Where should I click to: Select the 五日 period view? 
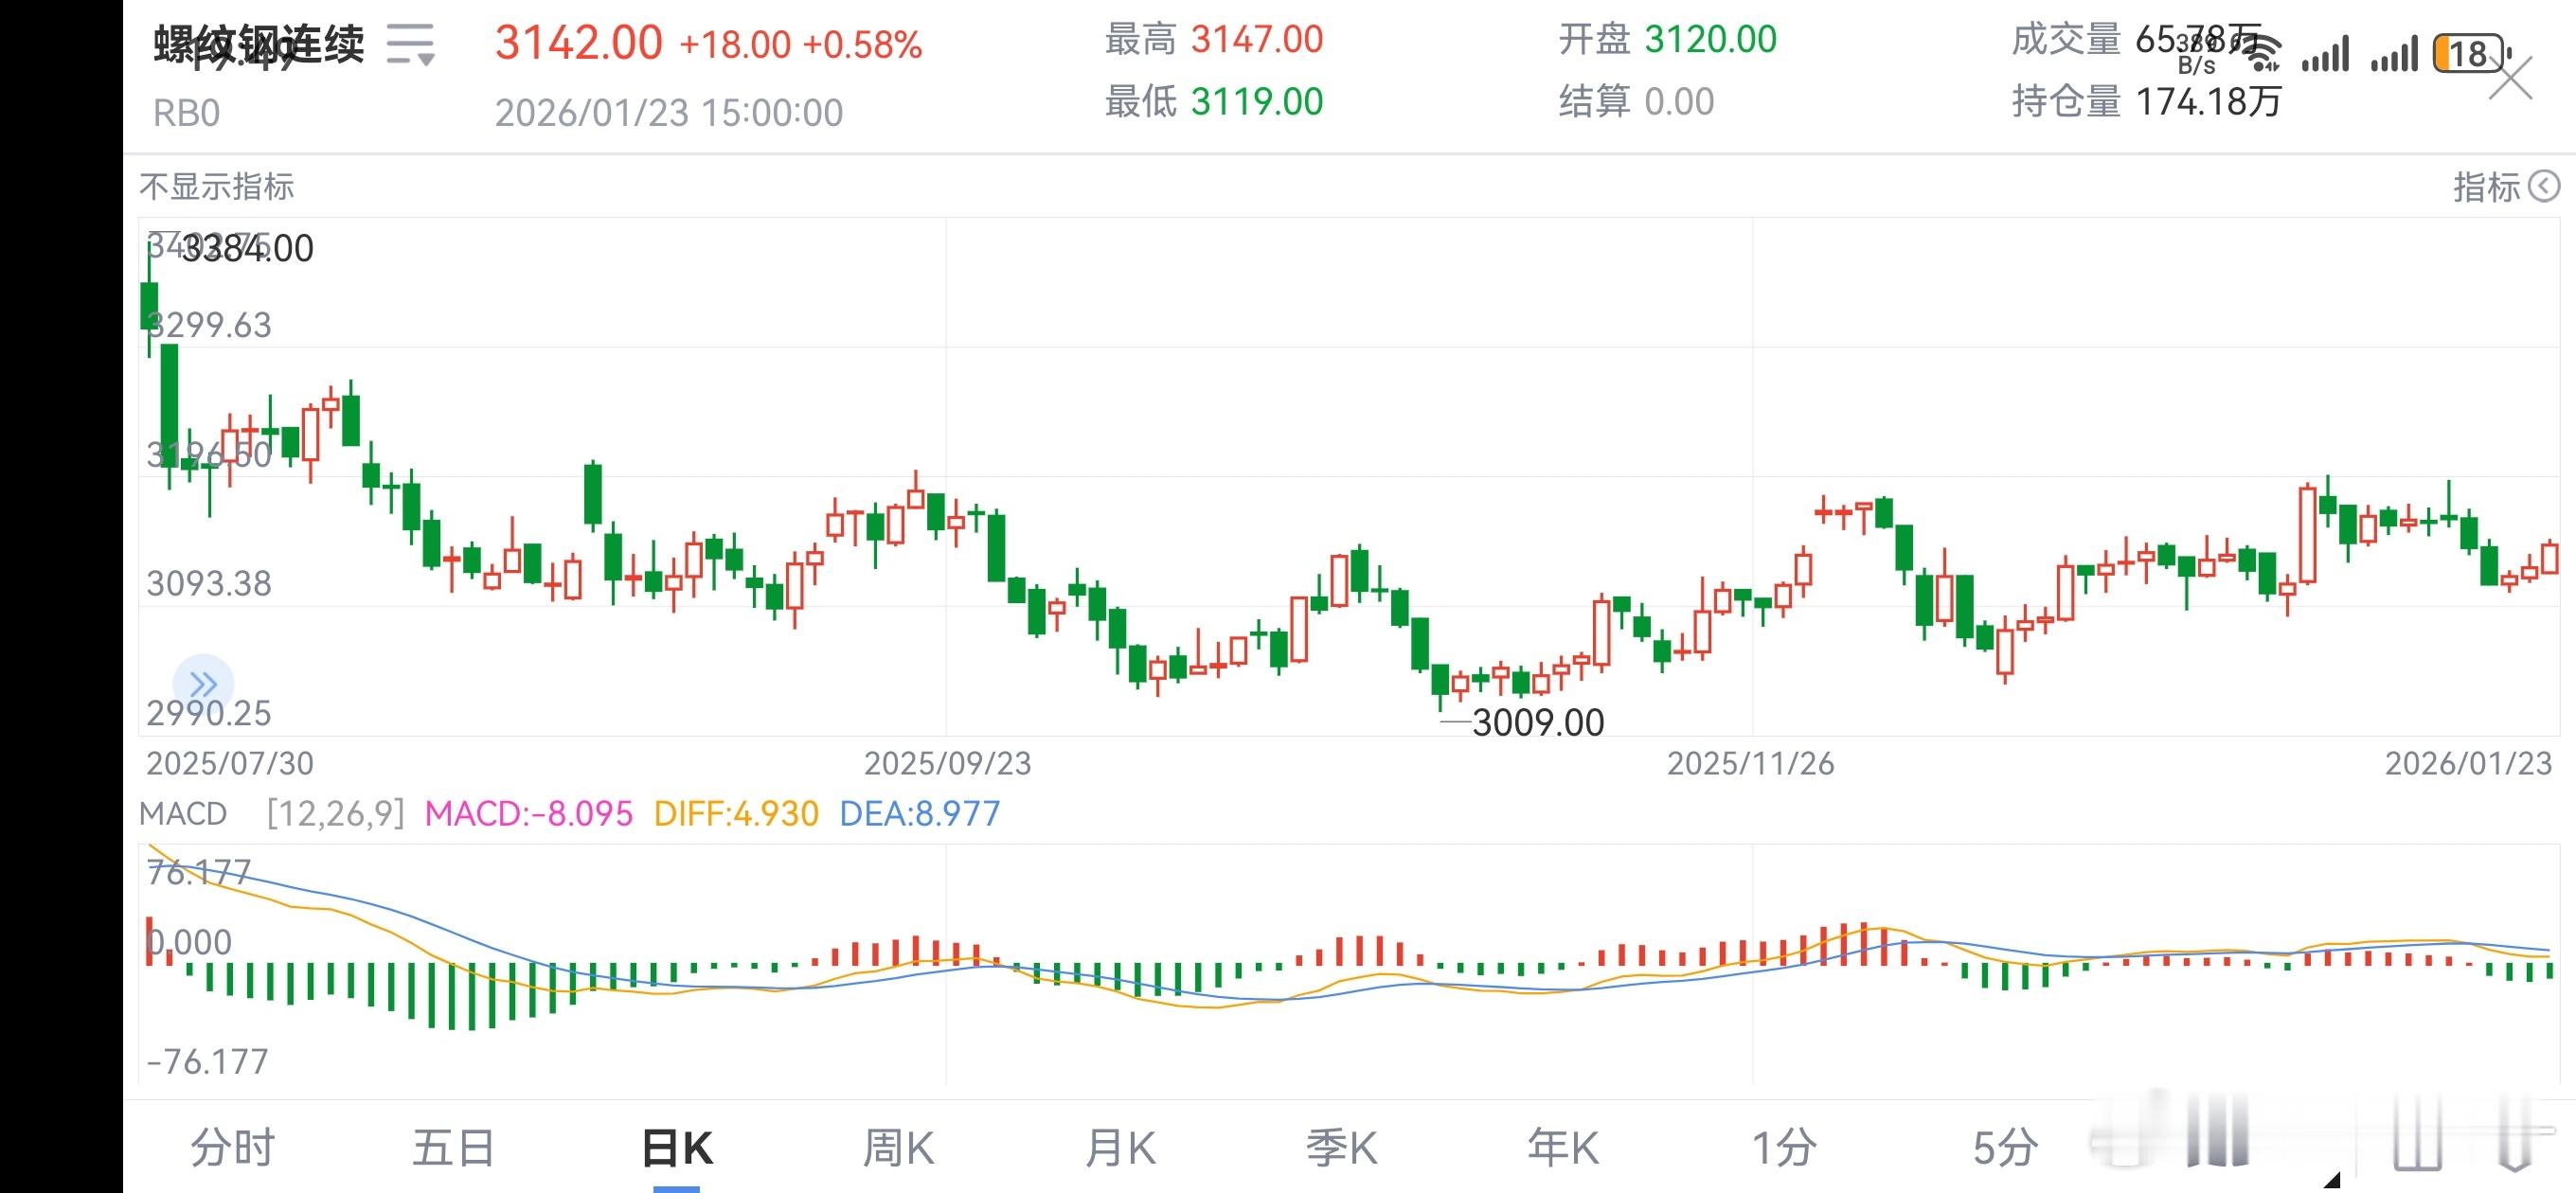(x=453, y=1147)
